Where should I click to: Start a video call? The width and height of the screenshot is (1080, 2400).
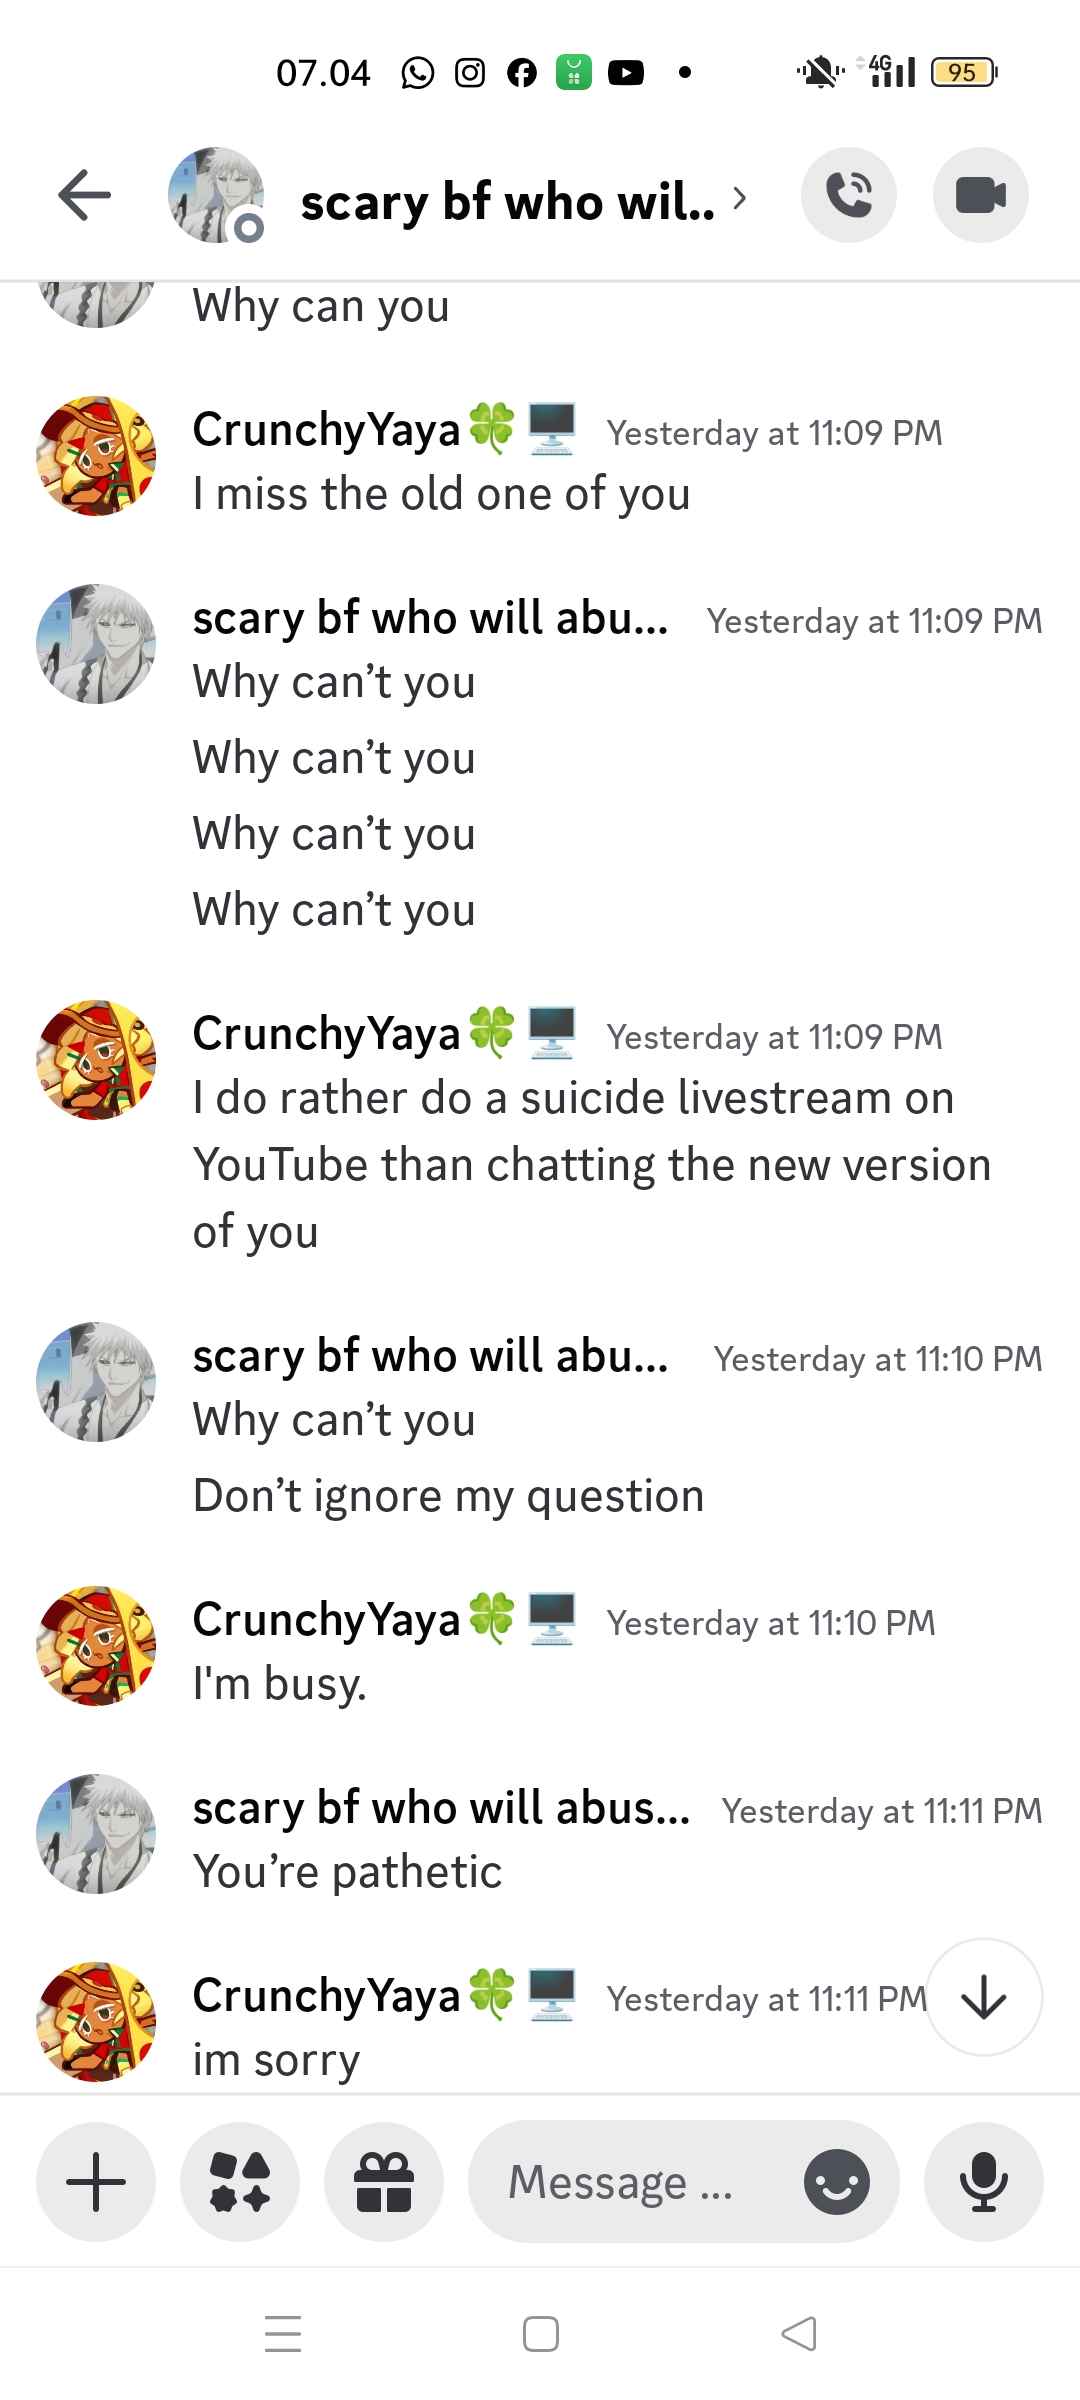(x=980, y=195)
